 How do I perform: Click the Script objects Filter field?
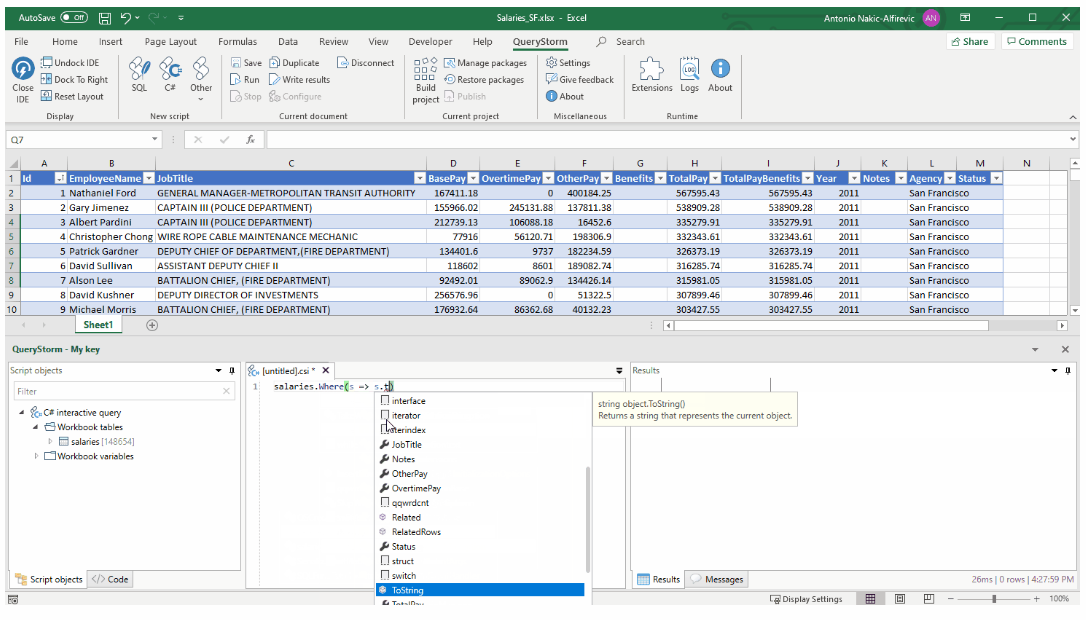click(x=123, y=391)
